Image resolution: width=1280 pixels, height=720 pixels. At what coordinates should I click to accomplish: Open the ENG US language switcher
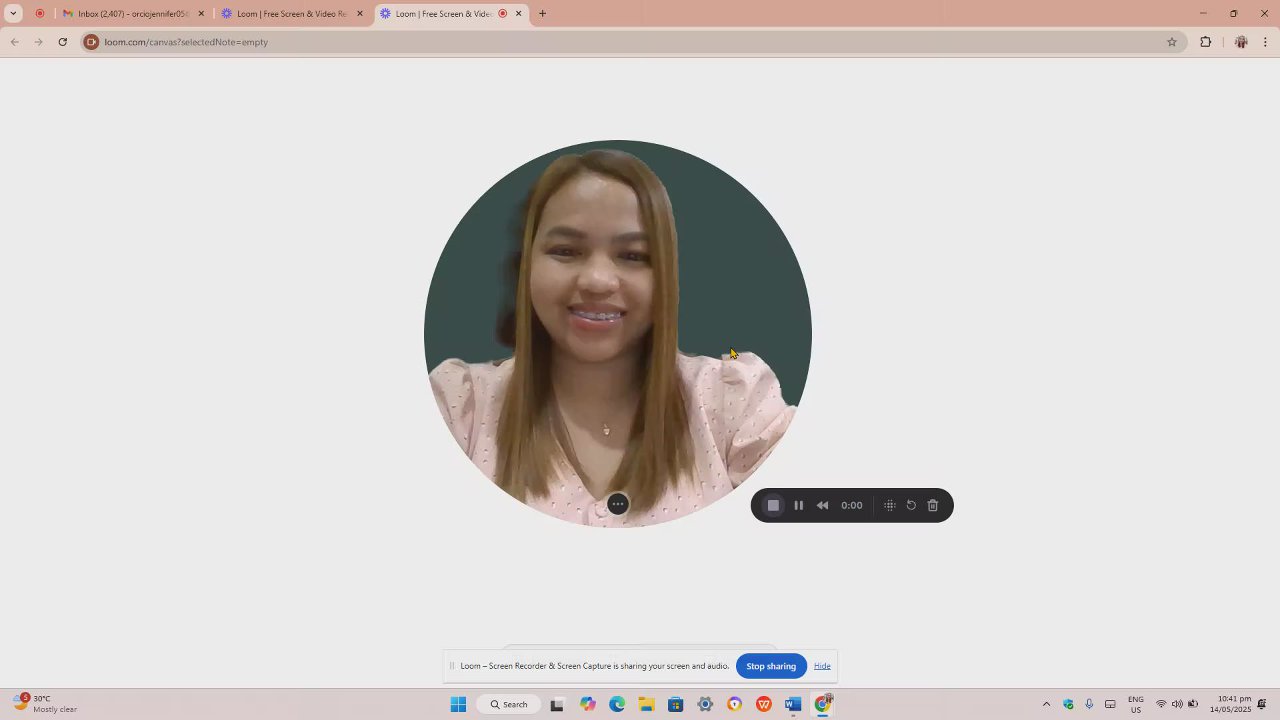[1136, 704]
